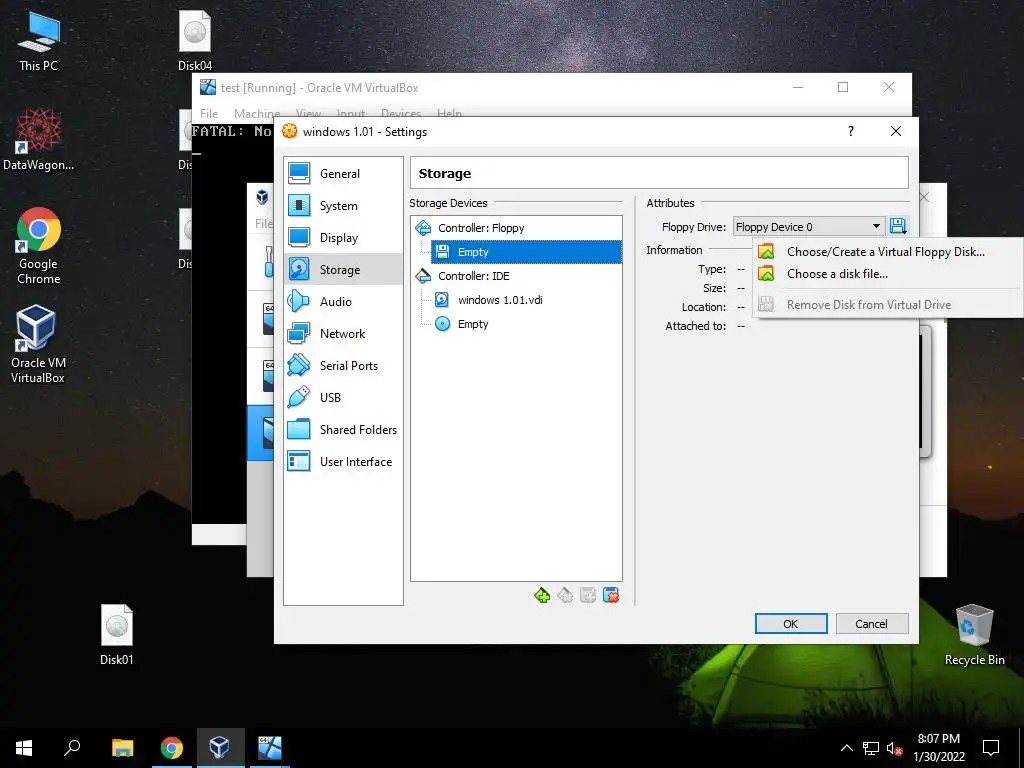Switch to VirtualBox Manager taskbar button
Screen dimensions: 1024x768
219,748
